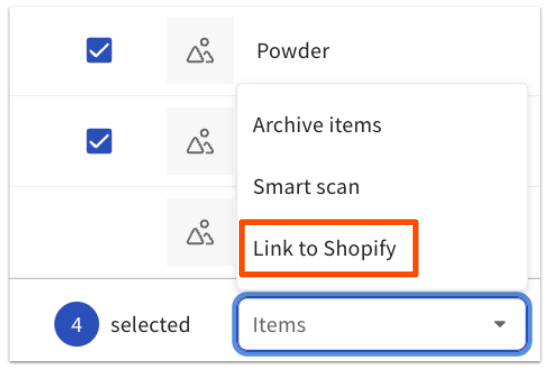The image size is (548, 370).
Task: Select the Link to Shopify option
Action: tap(324, 248)
